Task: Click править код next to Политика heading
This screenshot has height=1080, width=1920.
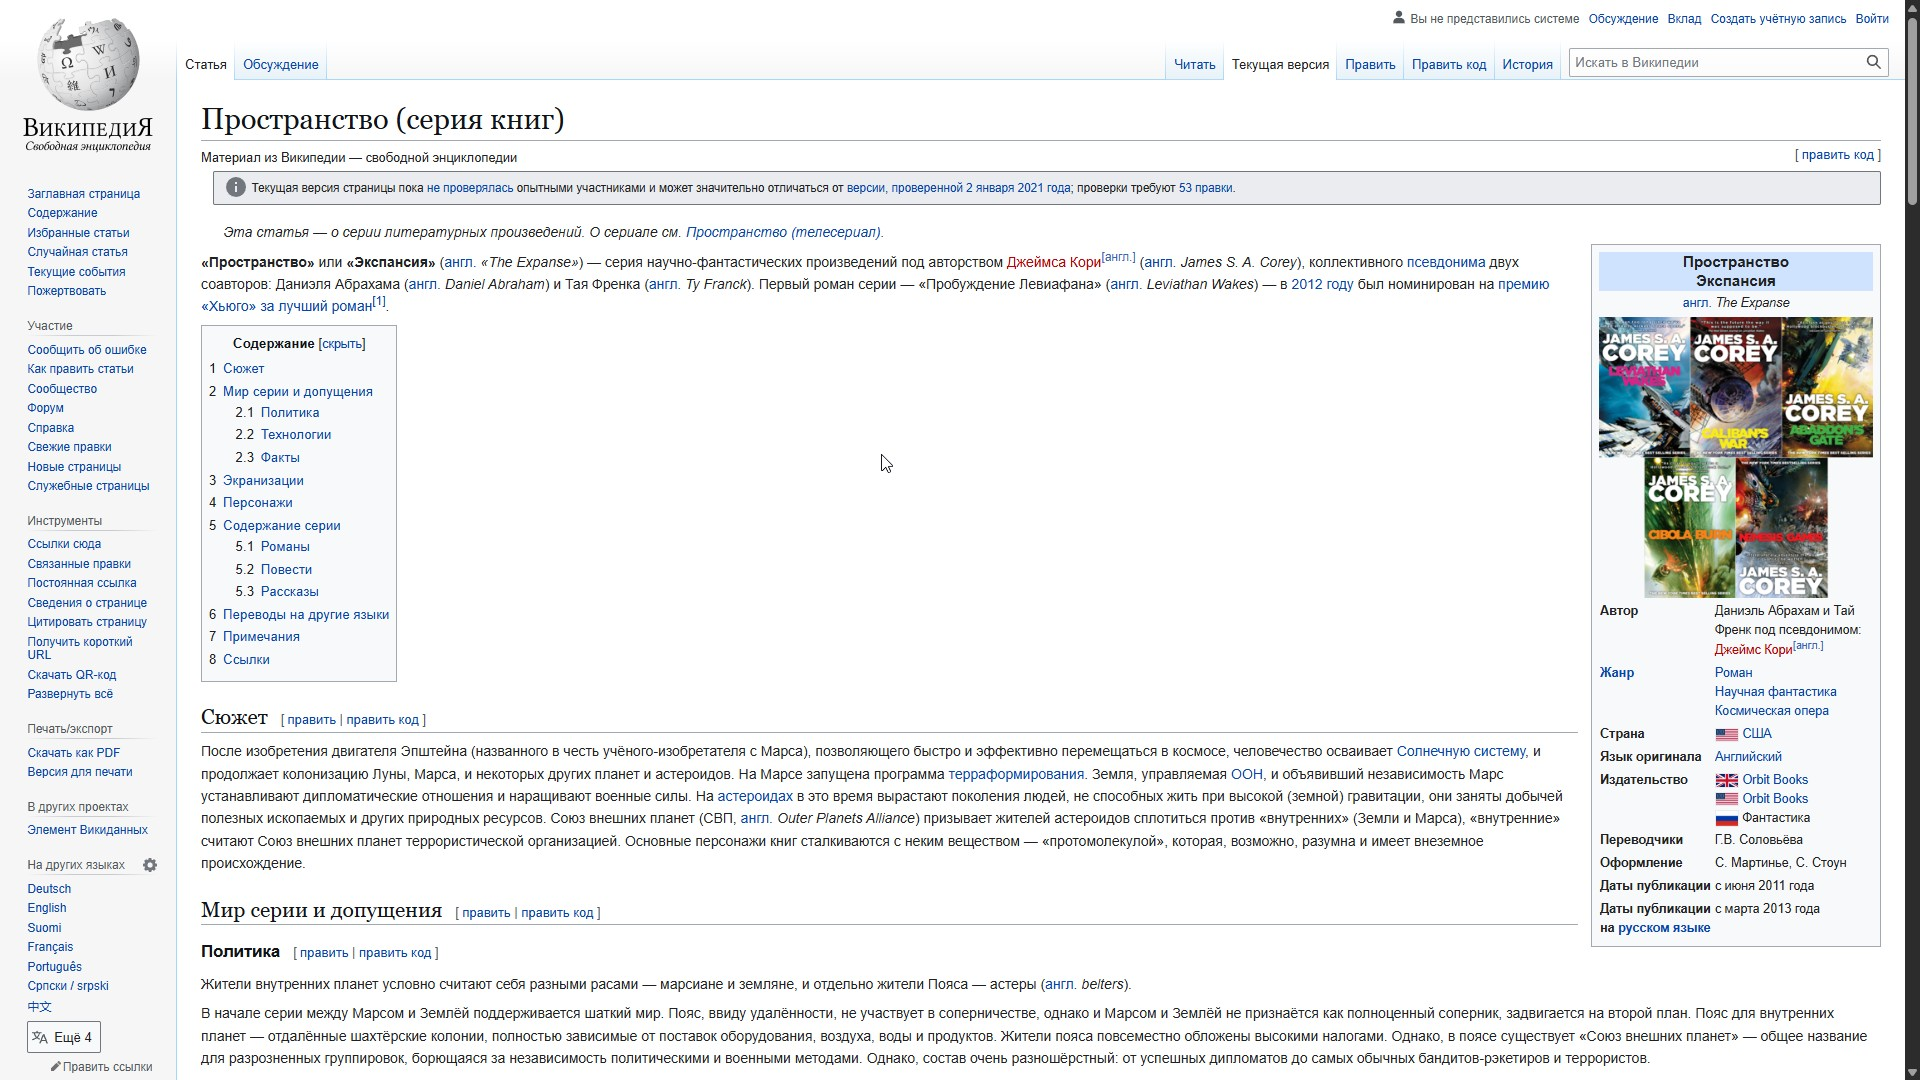Action: pos(395,953)
